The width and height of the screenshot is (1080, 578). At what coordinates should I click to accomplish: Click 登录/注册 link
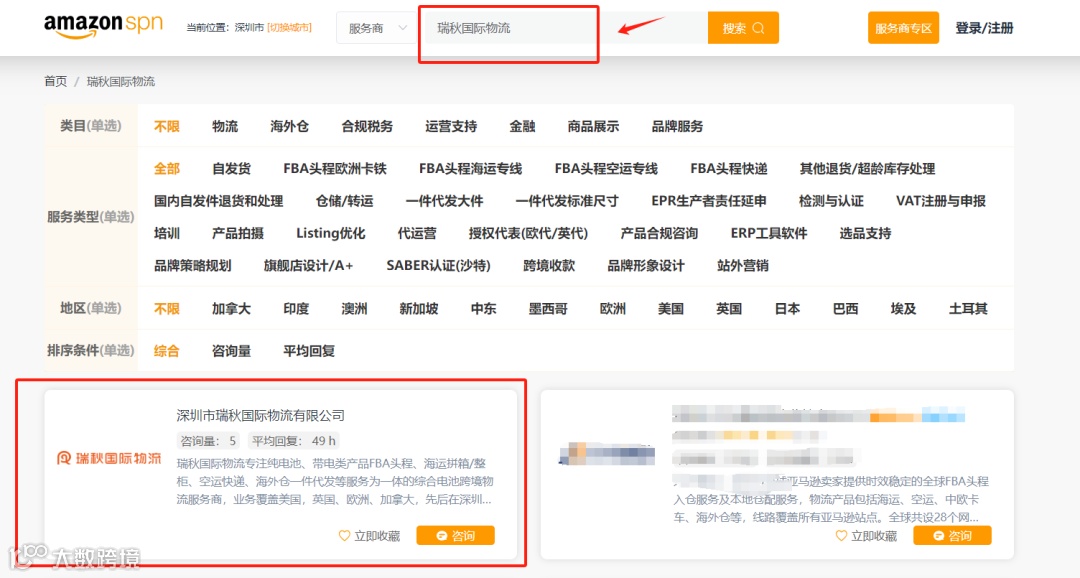coord(984,28)
